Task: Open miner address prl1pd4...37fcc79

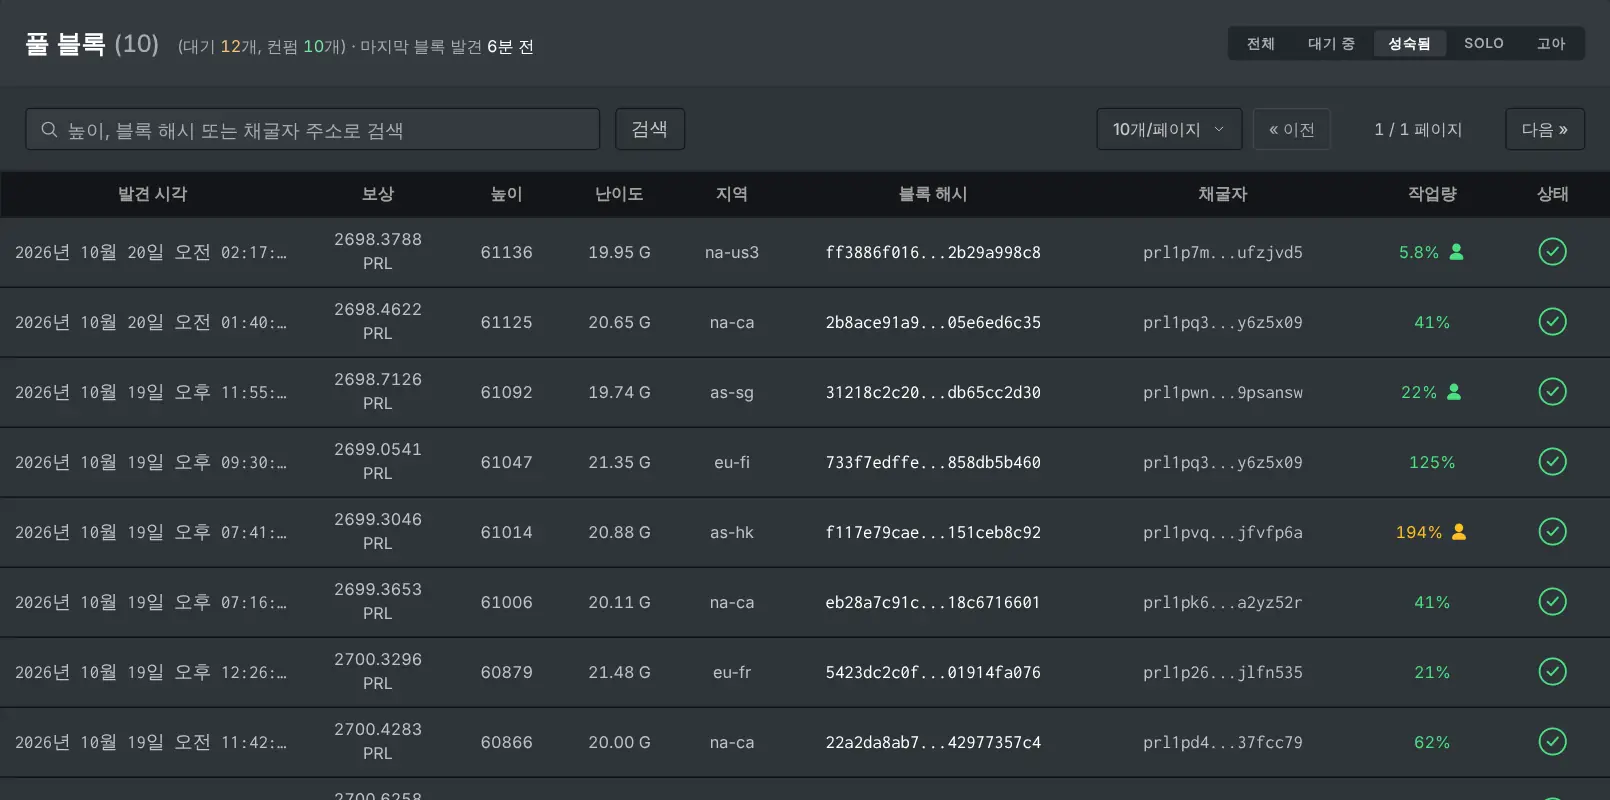Action: pyautogui.click(x=1223, y=743)
